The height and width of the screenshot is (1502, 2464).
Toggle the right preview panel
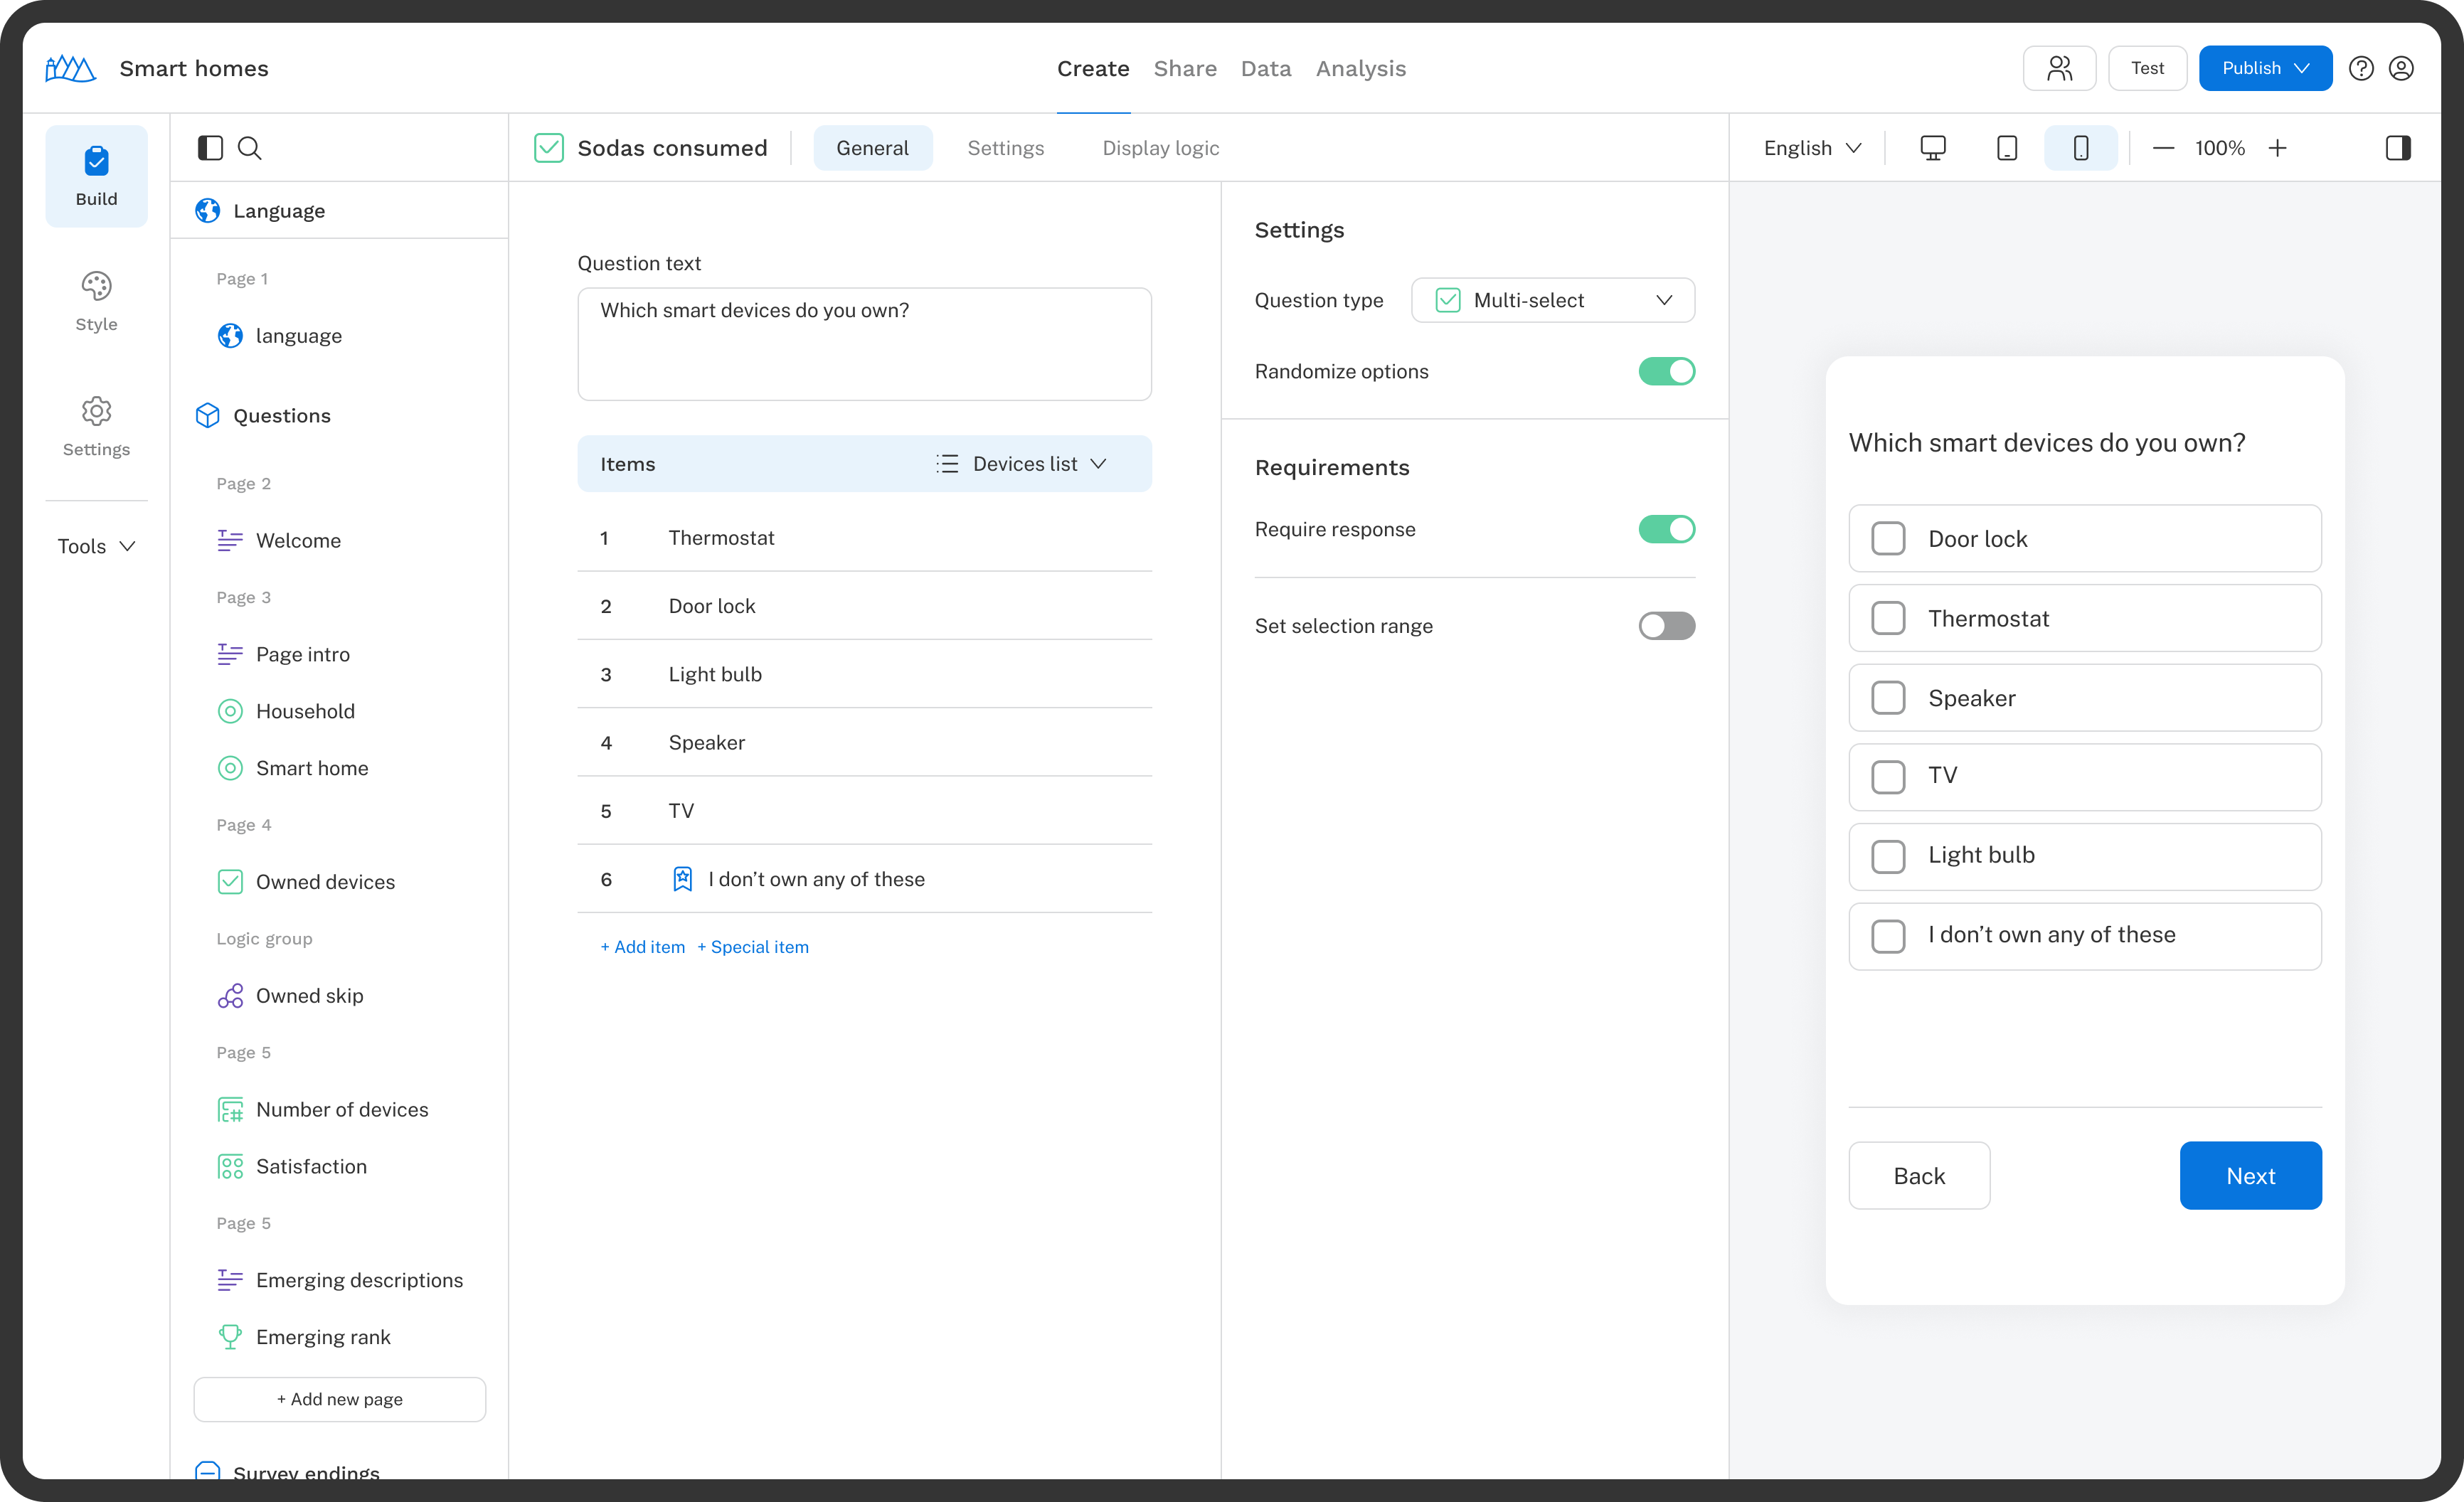[2398, 147]
